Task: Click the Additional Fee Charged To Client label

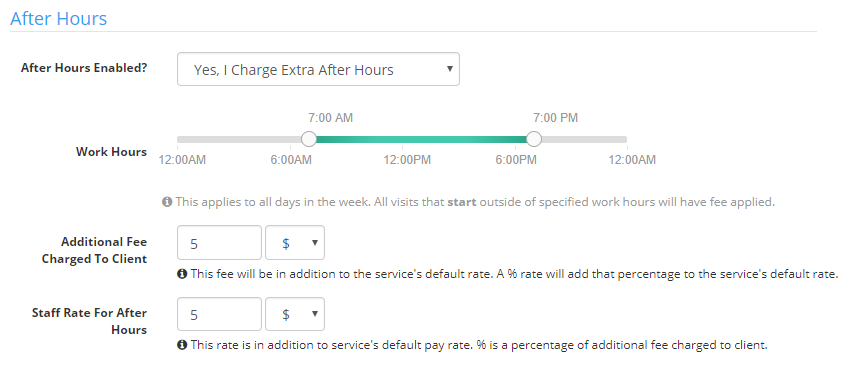Action: [x=94, y=250]
